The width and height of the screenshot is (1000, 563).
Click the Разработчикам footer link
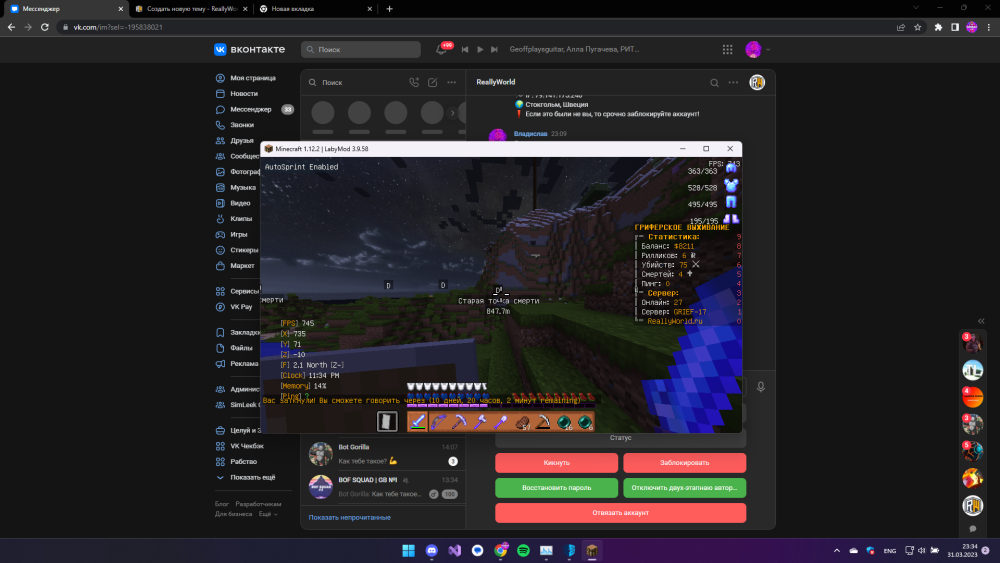pyautogui.click(x=258, y=504)
